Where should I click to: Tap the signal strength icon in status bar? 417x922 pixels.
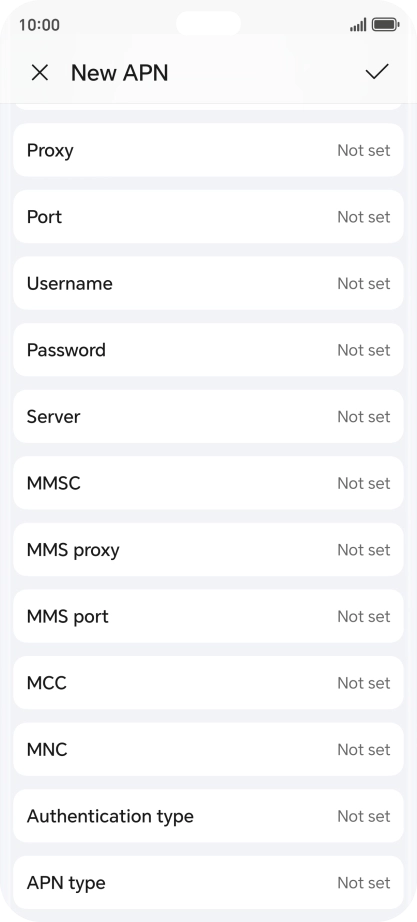[358, 25]
